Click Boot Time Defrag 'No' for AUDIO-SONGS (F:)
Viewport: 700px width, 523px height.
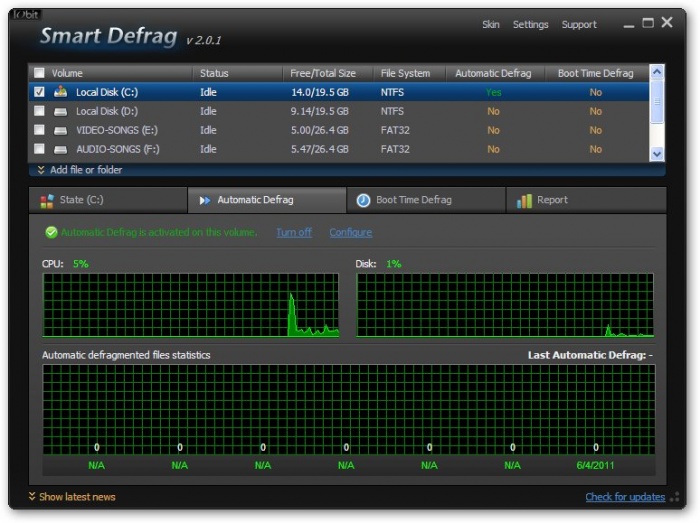click(596, 149)
